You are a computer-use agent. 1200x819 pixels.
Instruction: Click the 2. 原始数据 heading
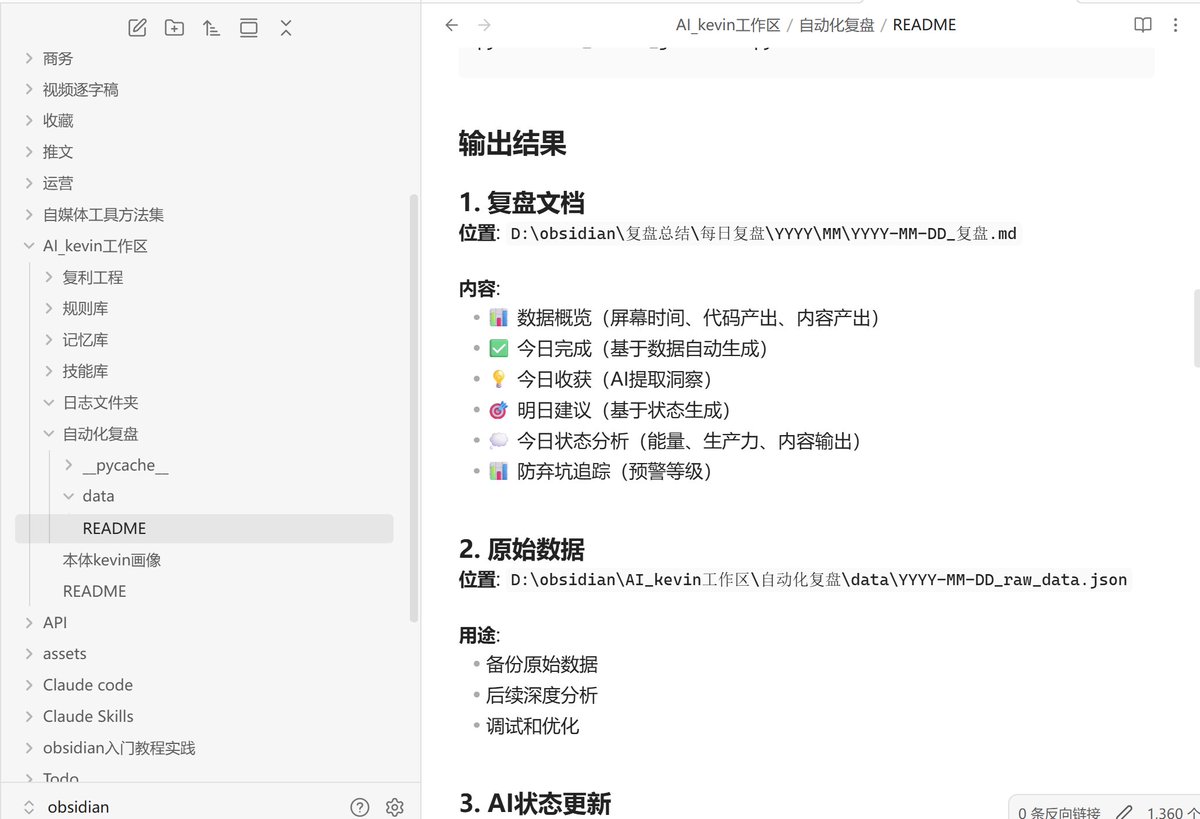tap(522, 549)
